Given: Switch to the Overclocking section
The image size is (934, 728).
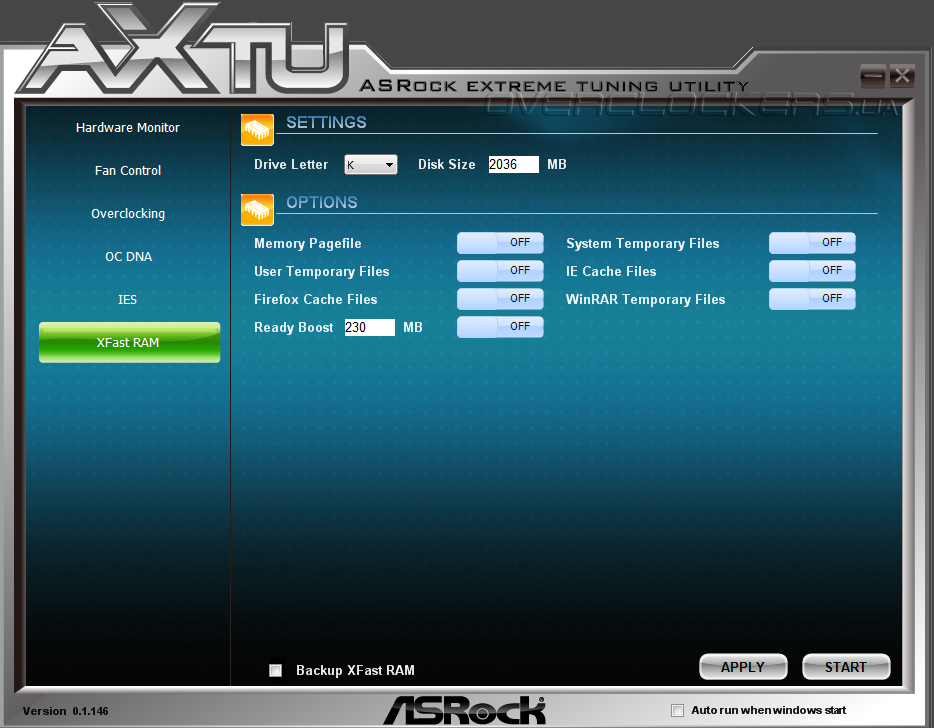Looking at the screenshot, I should [x=127, y=213].
